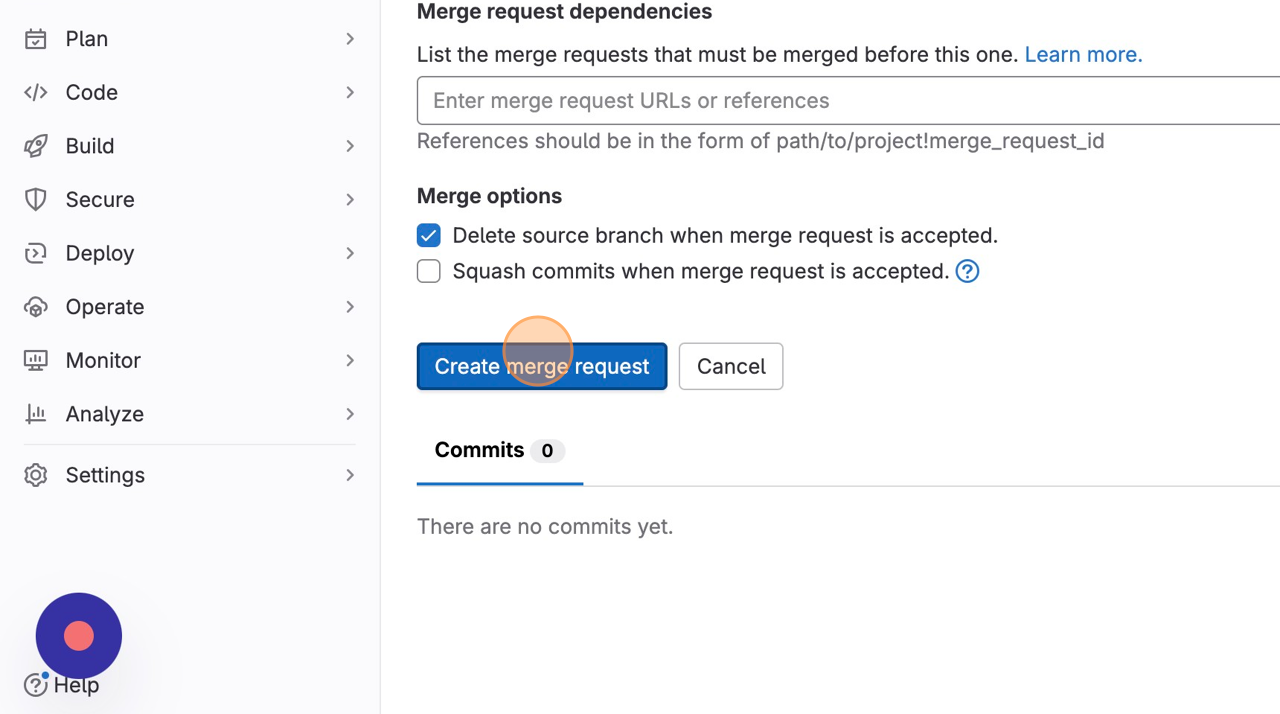Open the Secure sidebar section
1280x714 pixels.
(x=190, y=200)
